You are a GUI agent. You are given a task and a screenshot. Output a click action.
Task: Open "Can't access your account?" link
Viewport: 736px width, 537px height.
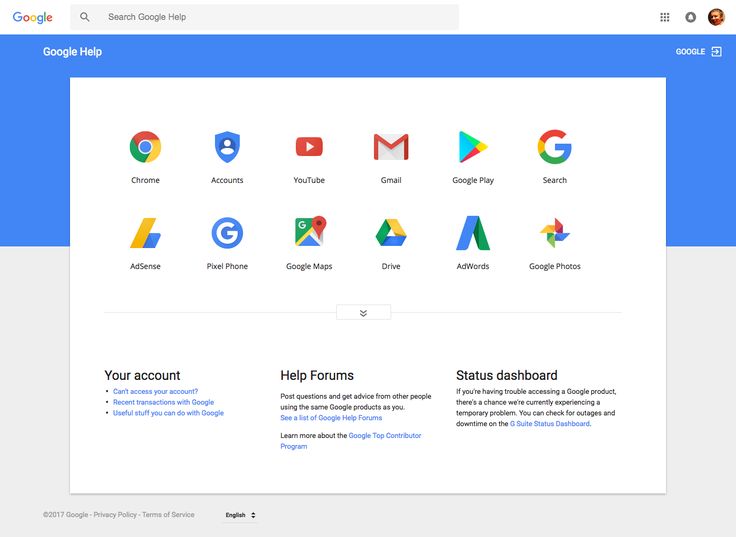pyautogui.click(x=155, y=391)
